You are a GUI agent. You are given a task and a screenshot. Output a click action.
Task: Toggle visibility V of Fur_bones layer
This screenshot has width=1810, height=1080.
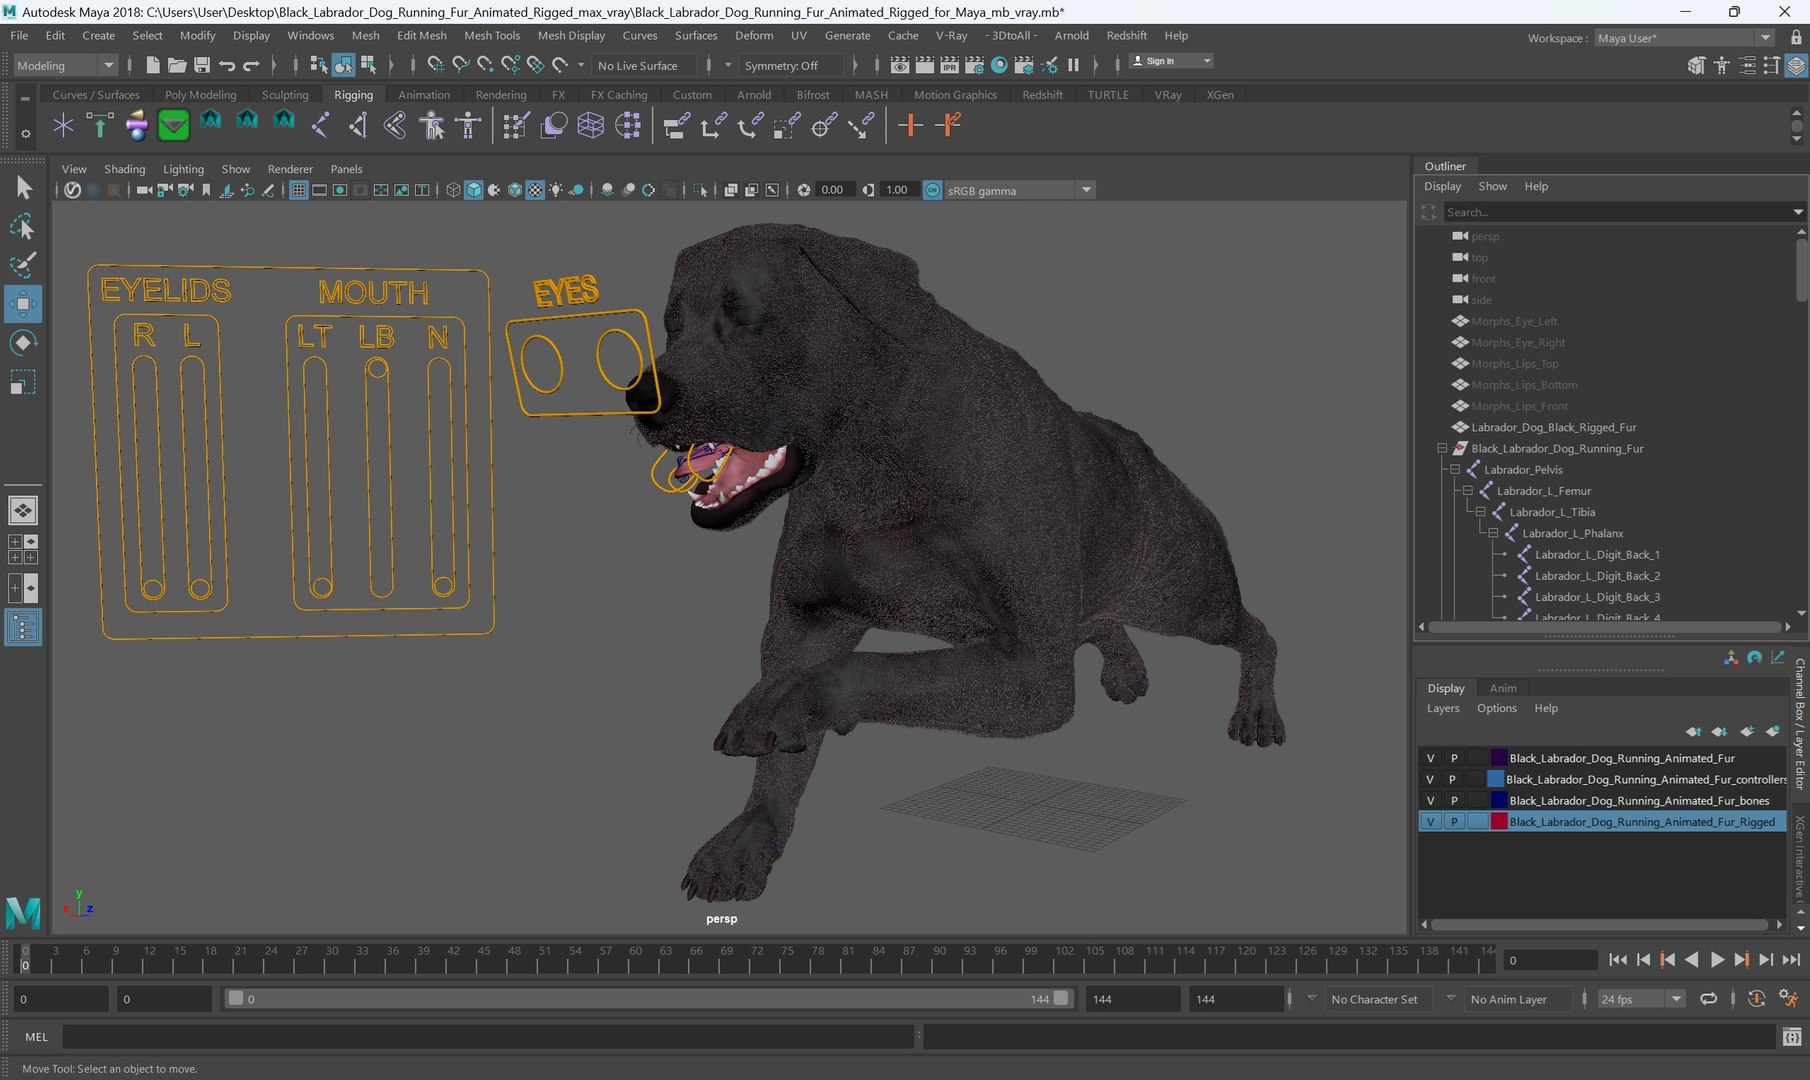click(x=1430, y=800)
